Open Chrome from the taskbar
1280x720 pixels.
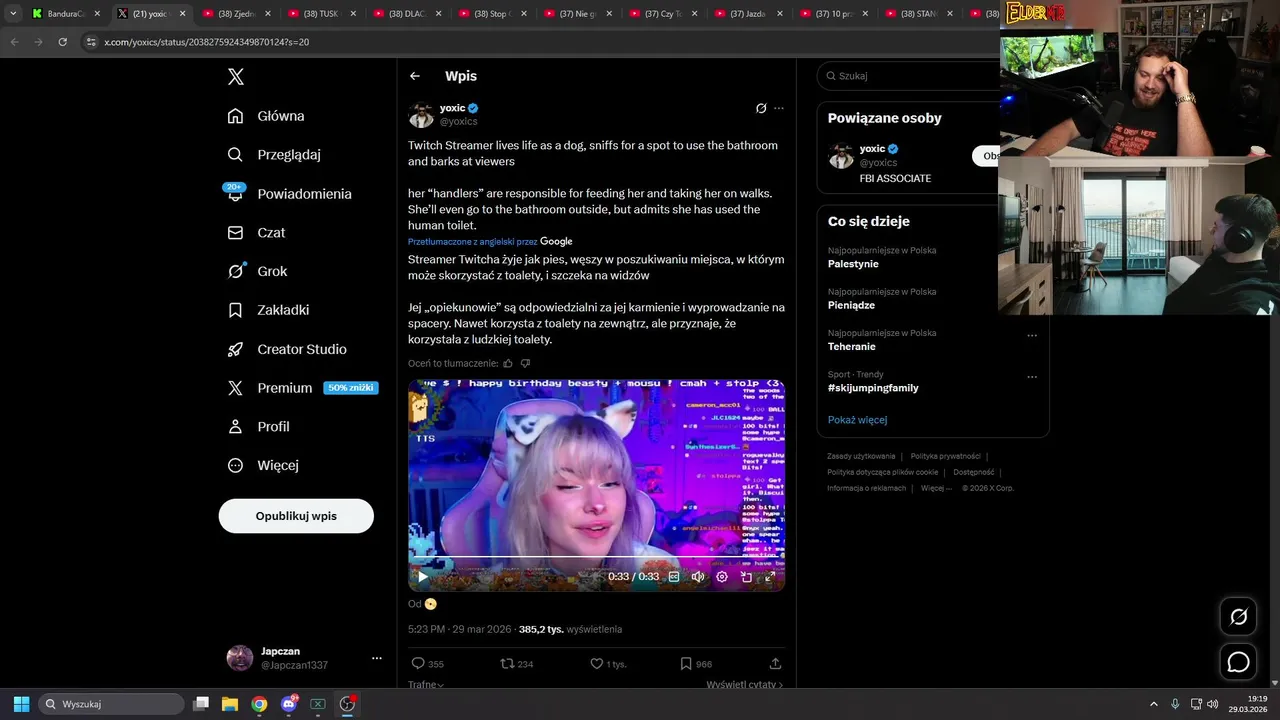click(259, 704)
